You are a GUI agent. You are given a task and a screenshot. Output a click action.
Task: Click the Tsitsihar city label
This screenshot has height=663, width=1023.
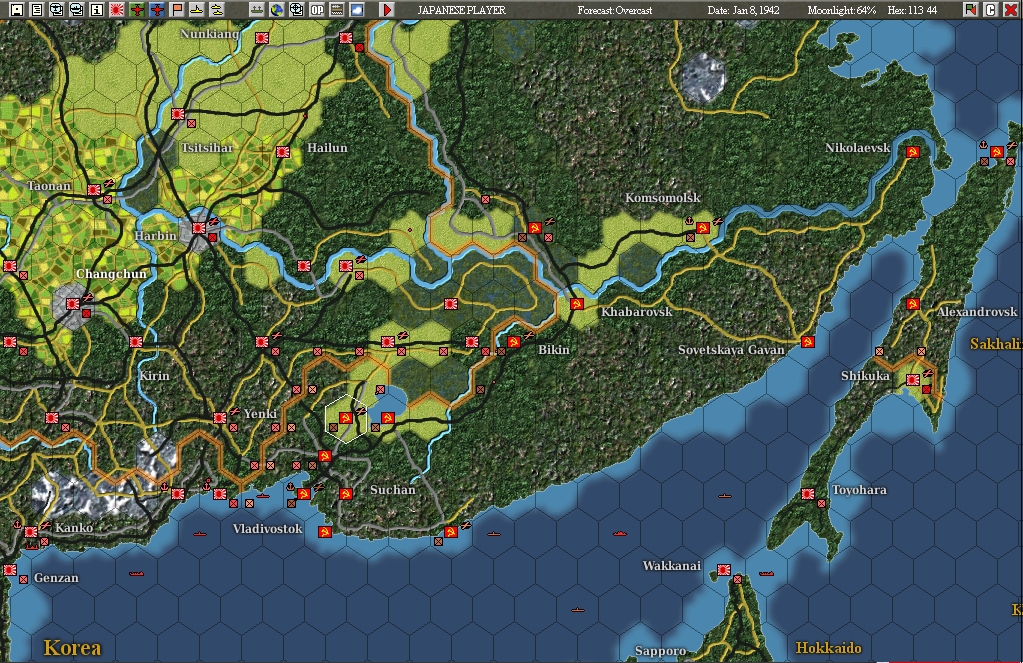tap(207, 147)
